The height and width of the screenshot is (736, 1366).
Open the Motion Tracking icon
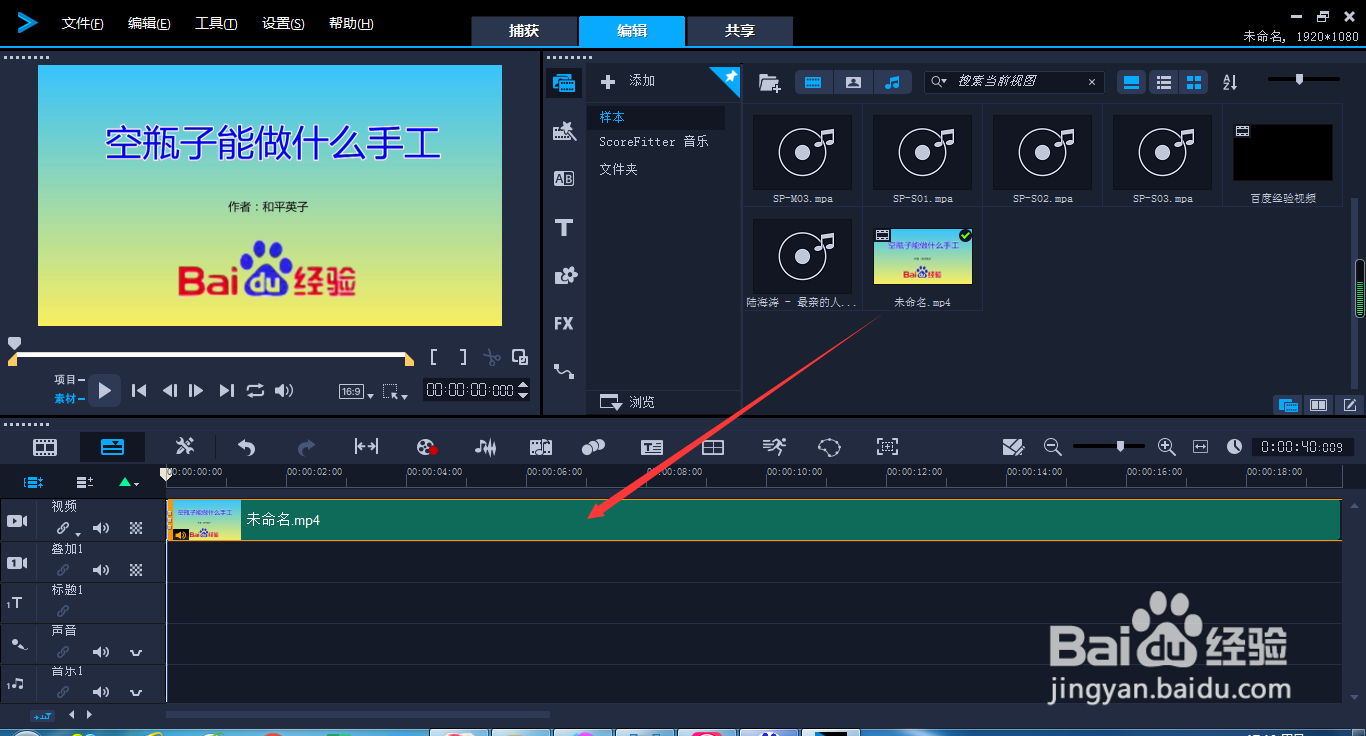pyautogui.click(x=593, y=447)
